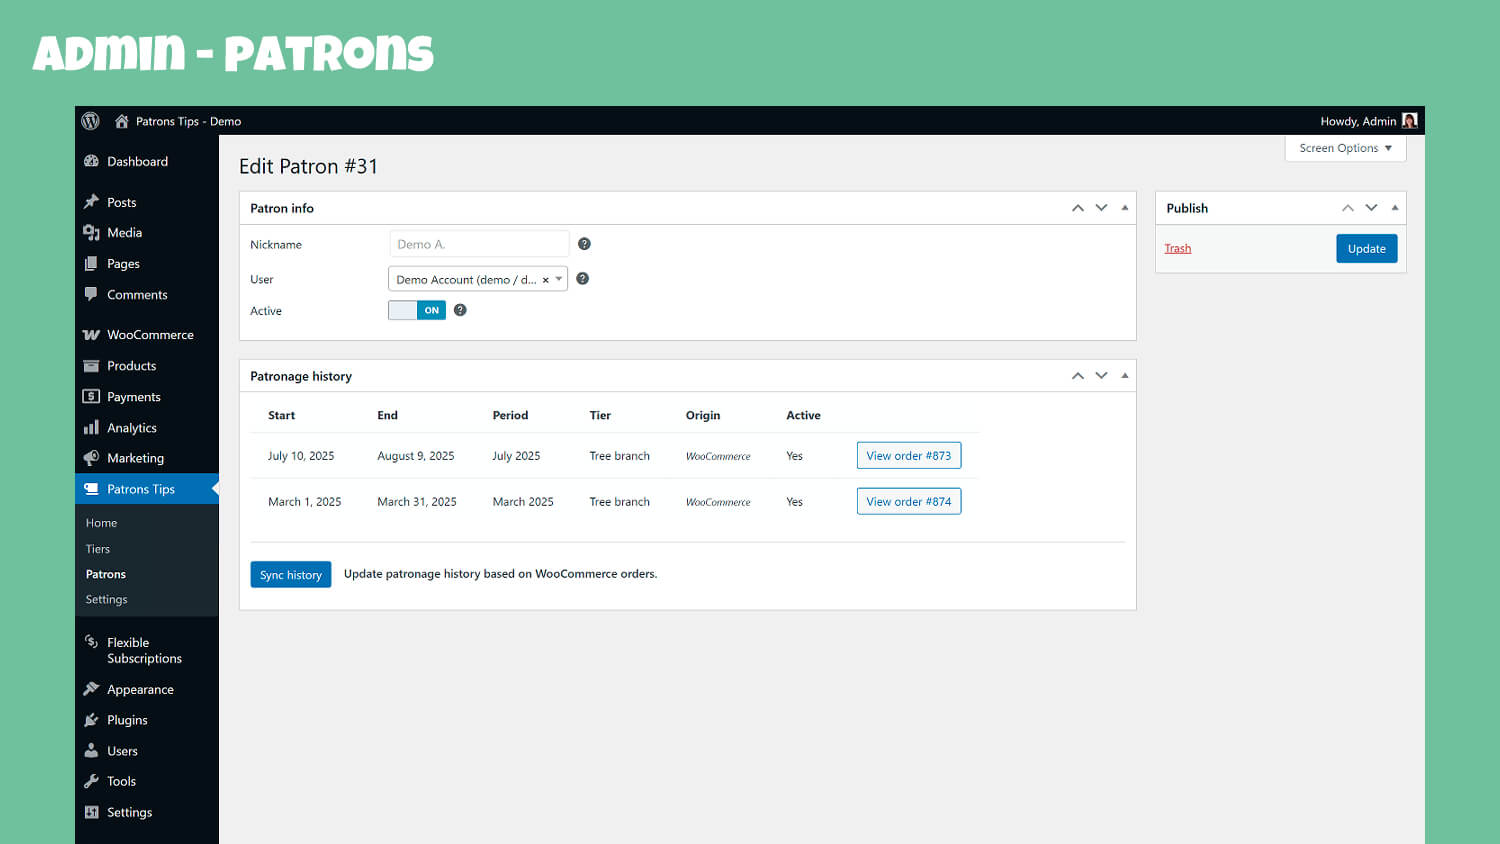This screenshot has width=1500, height=844.
Task: Move Patron info panel down
Action: (x=1102, y=208)
